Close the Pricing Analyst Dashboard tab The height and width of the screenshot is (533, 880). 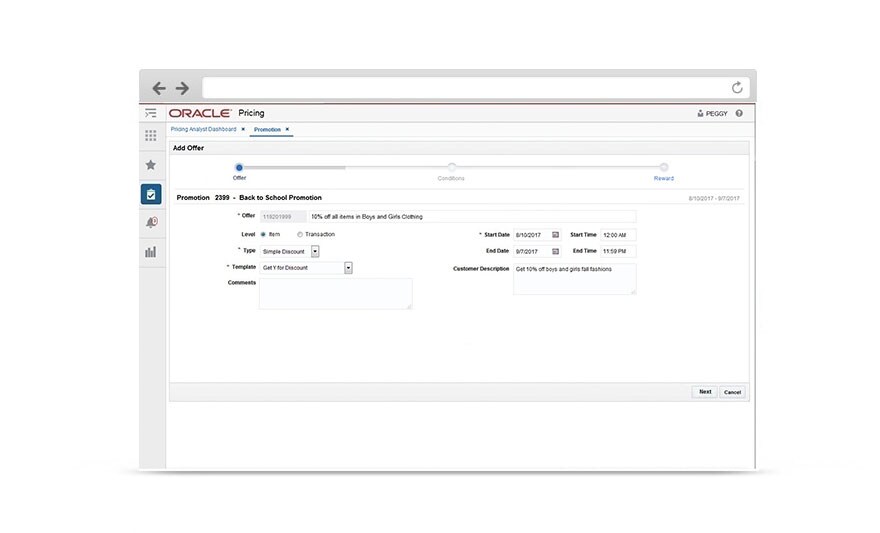243,129
